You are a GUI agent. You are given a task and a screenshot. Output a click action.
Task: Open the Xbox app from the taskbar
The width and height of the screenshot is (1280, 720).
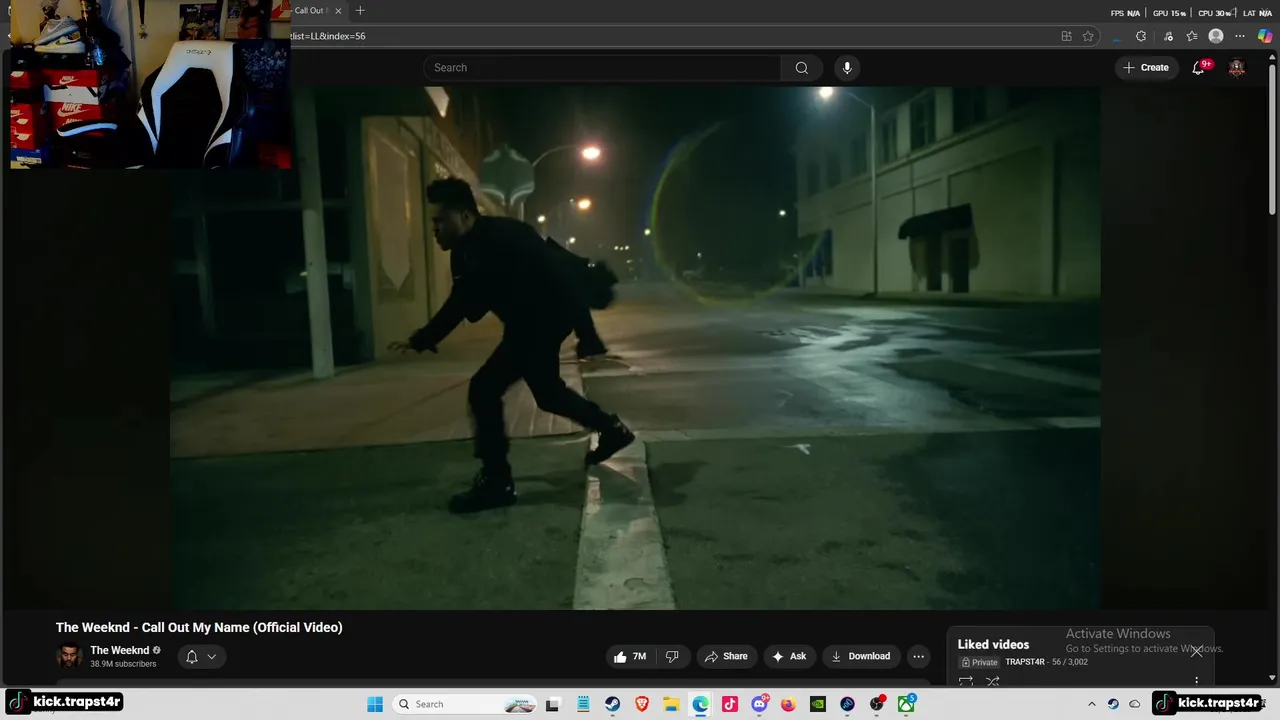click(906, 704)
